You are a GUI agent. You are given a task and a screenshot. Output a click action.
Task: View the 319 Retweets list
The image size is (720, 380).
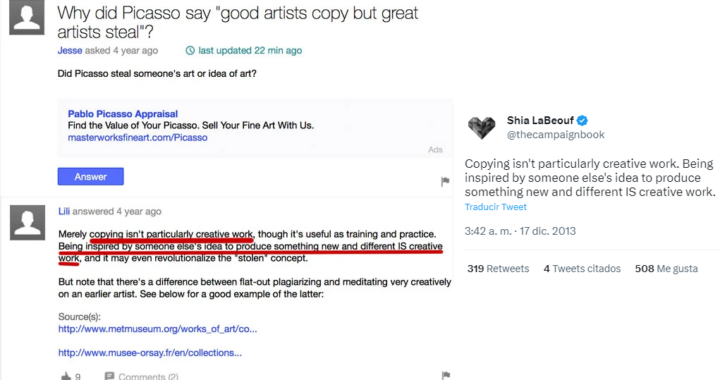pos(498,268)
